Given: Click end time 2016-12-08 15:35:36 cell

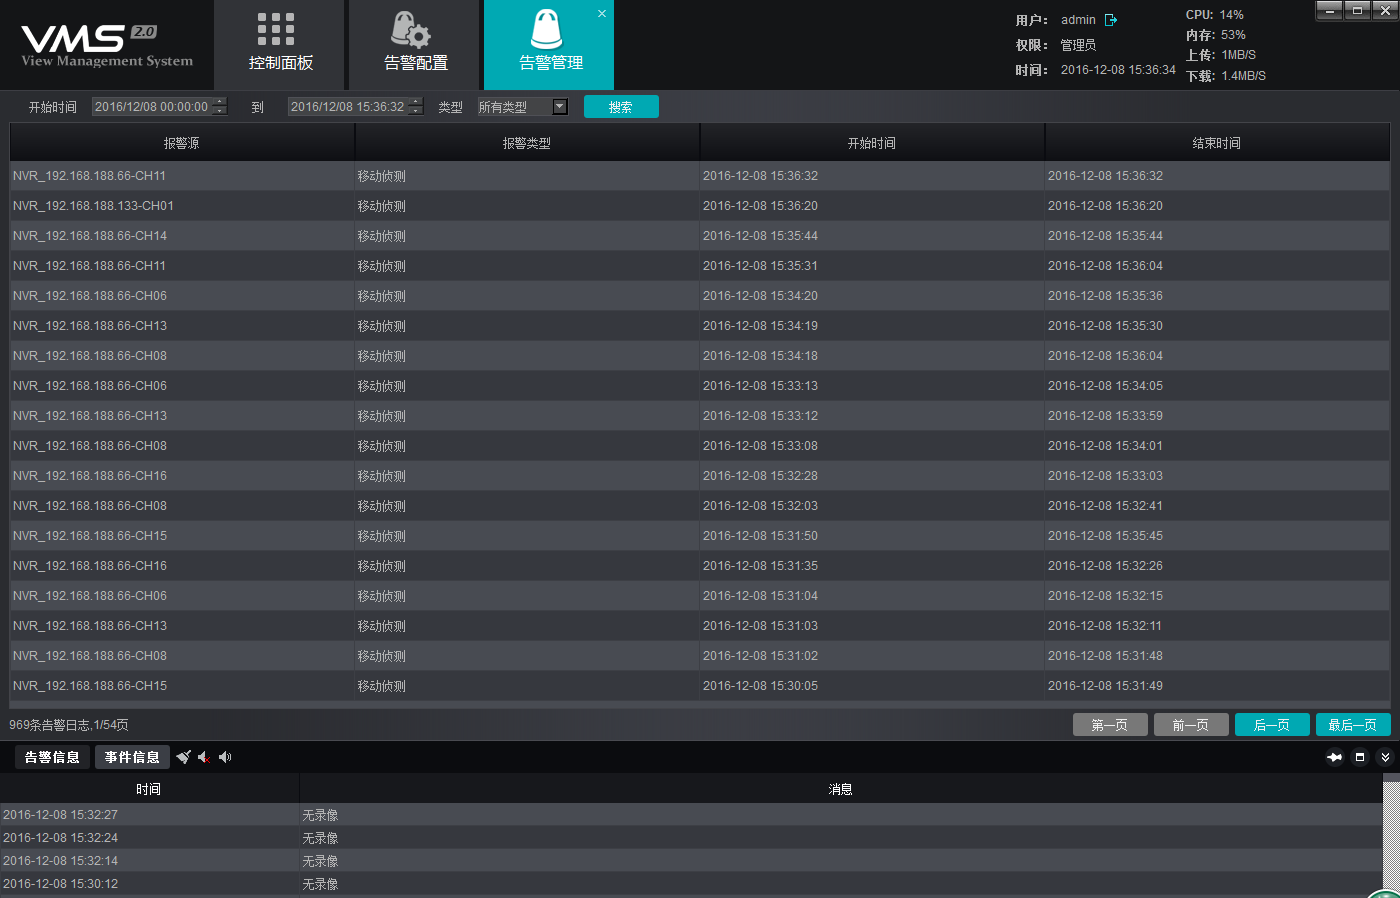Looking at the screenshot, I should pyautogui.click(x=1217, y=296).
